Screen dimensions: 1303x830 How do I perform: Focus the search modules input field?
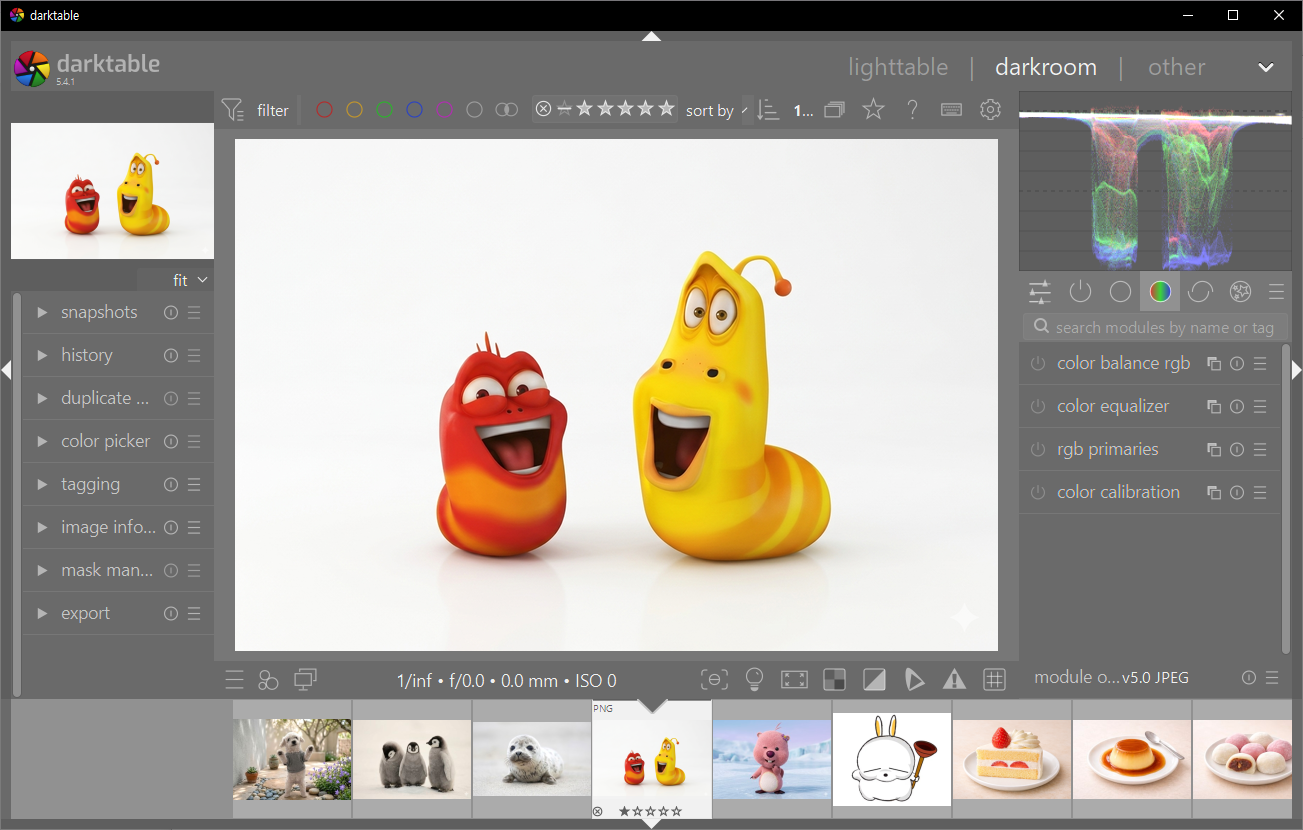click(x=1154, y=327)
